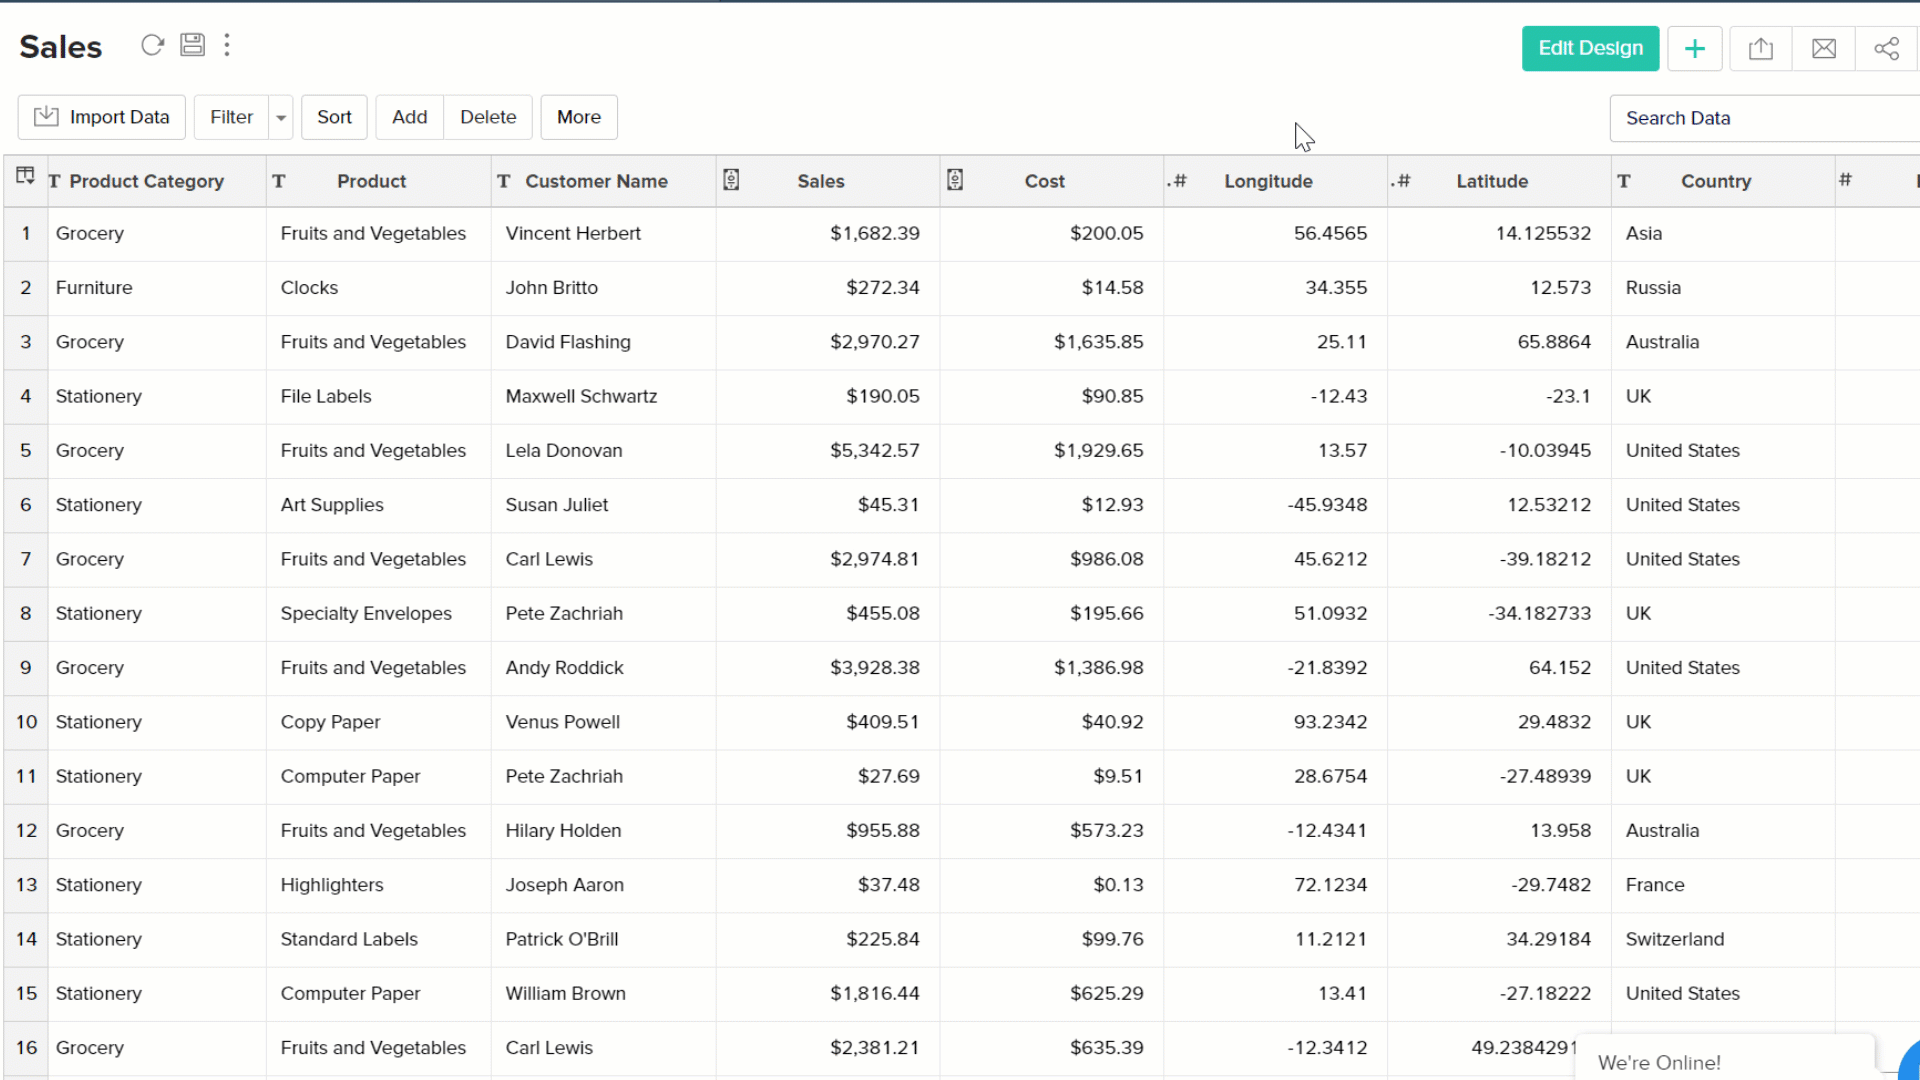Open the More menu
This screenshot has height=1080, width=1920.
(578, 117)
